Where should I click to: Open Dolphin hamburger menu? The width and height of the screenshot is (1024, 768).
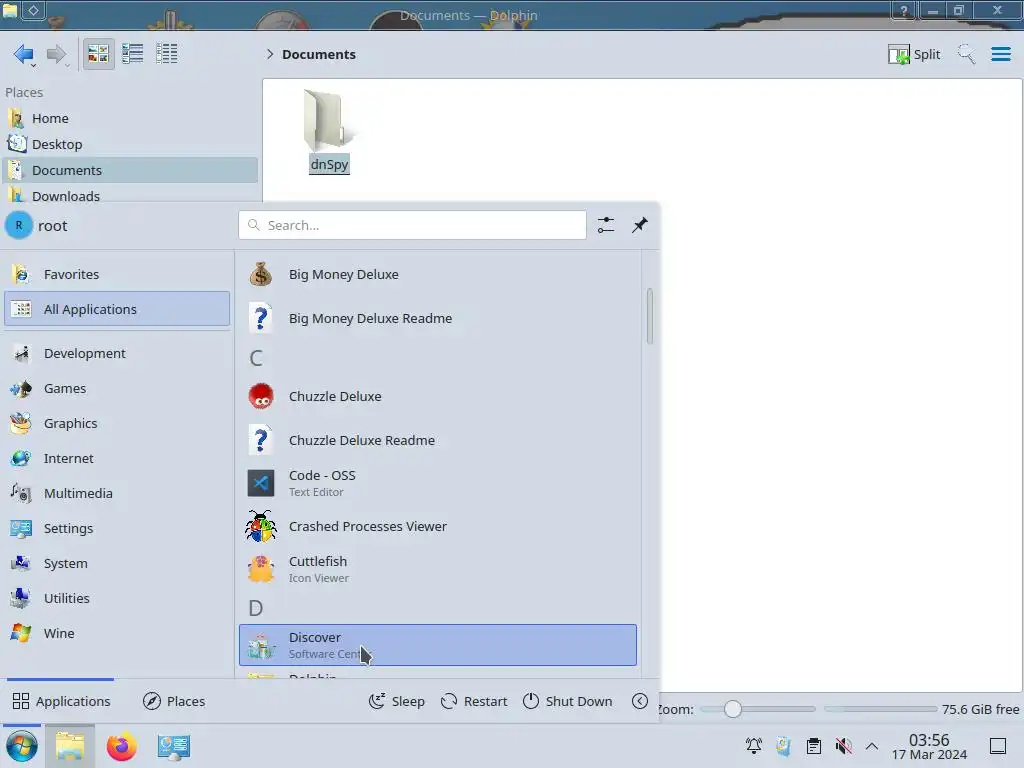pos(1000,54)
